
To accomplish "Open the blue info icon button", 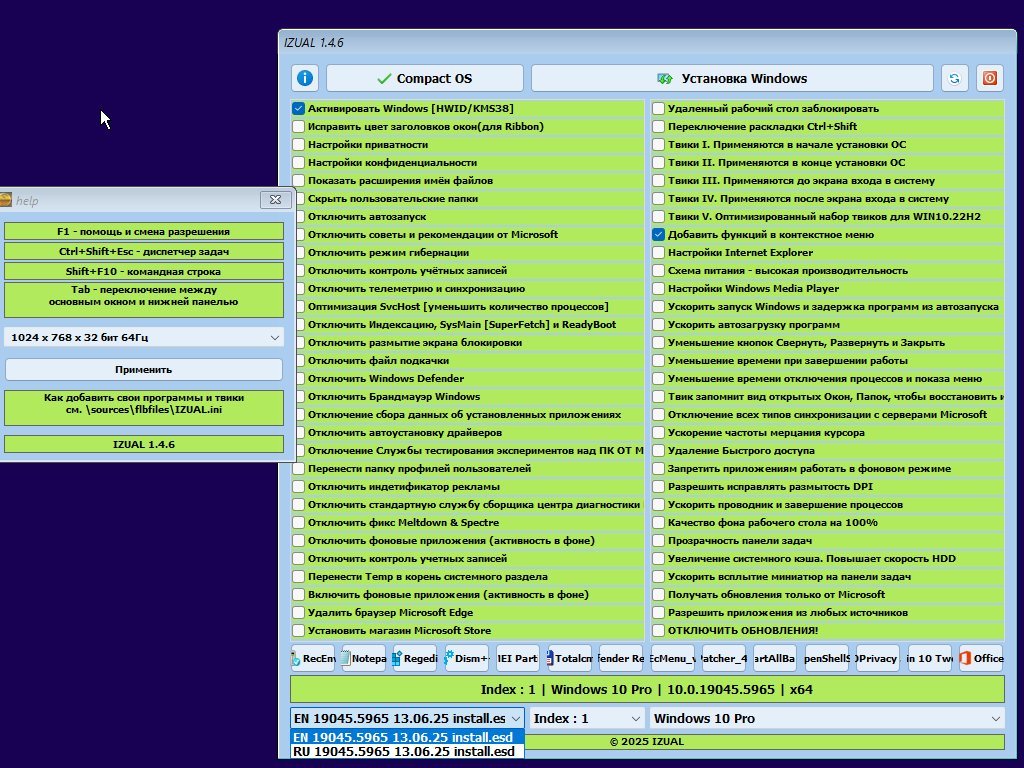I will (305, 78).
